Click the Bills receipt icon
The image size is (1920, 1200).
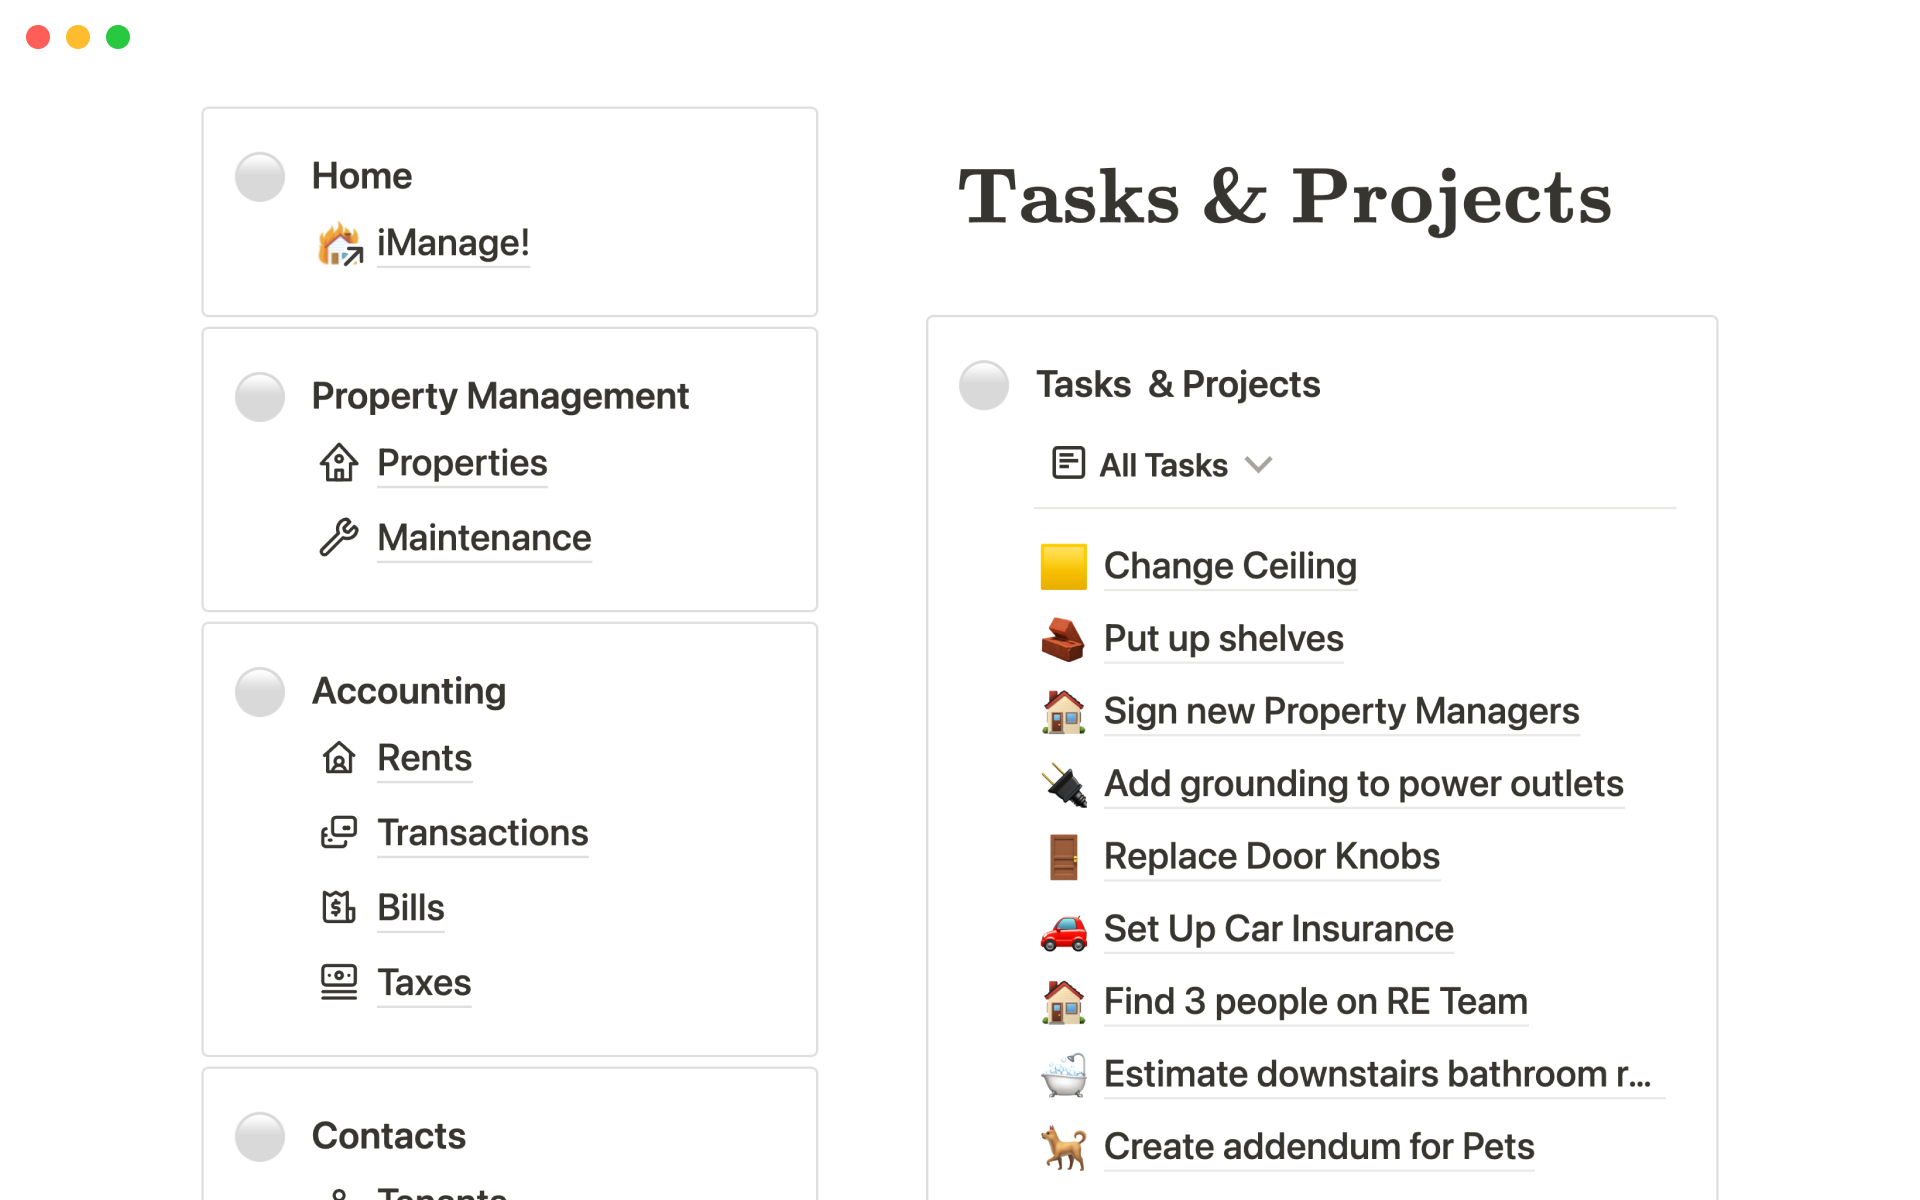[x=339, y=908]
